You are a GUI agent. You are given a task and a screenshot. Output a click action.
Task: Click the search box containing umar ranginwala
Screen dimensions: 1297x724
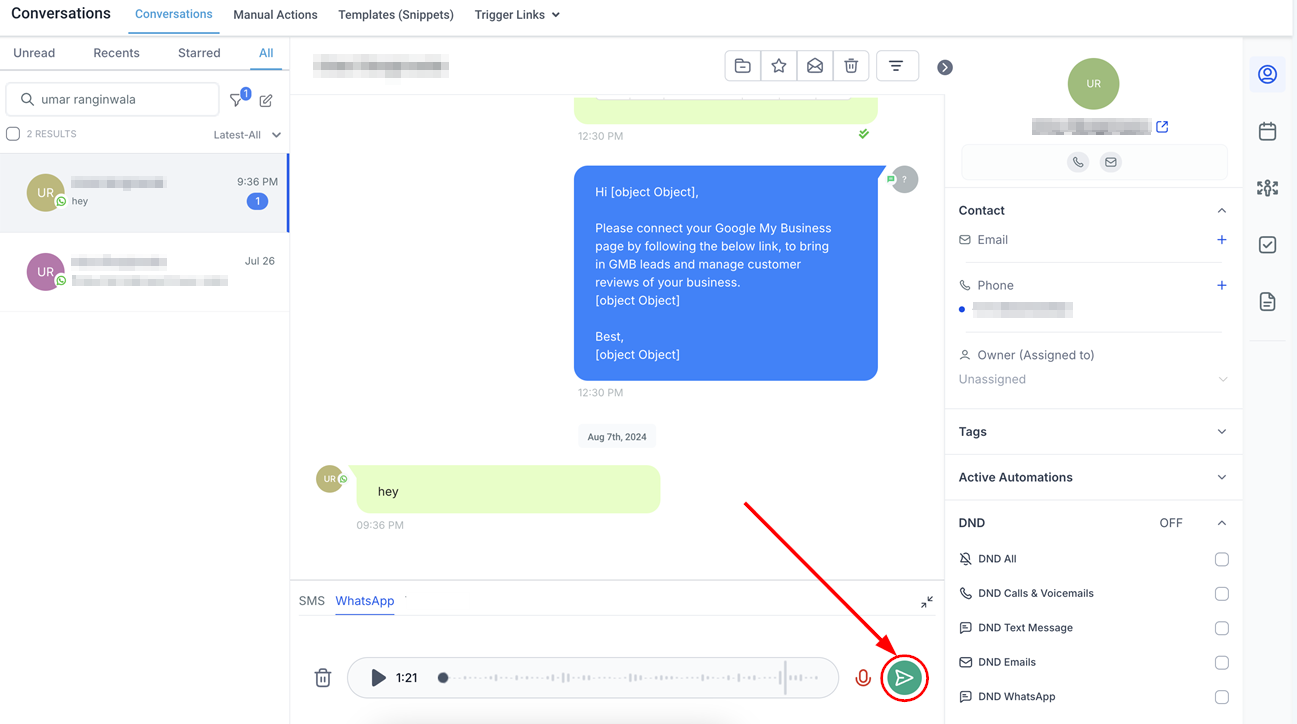[x=112, y=99]
